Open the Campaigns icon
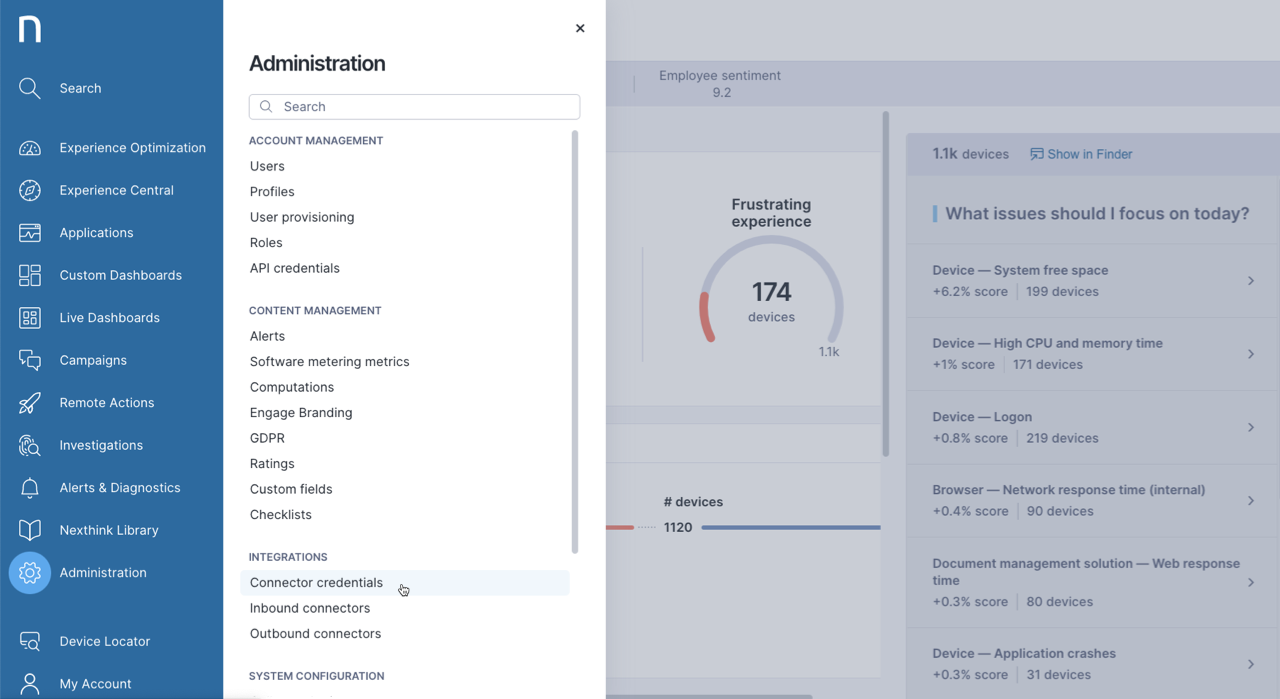The image size is (1280, 699). [29, 360]
